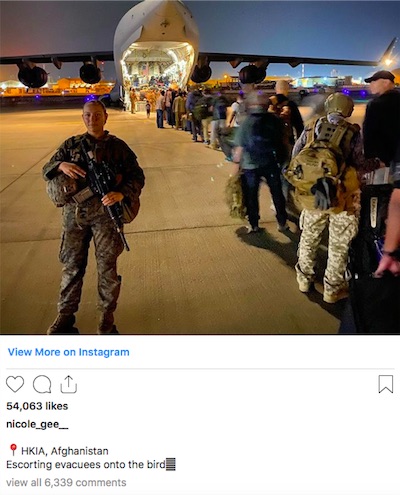Open comments via the speech bubble icon
This screenshot has width=400, height=495.
(42, 384)
